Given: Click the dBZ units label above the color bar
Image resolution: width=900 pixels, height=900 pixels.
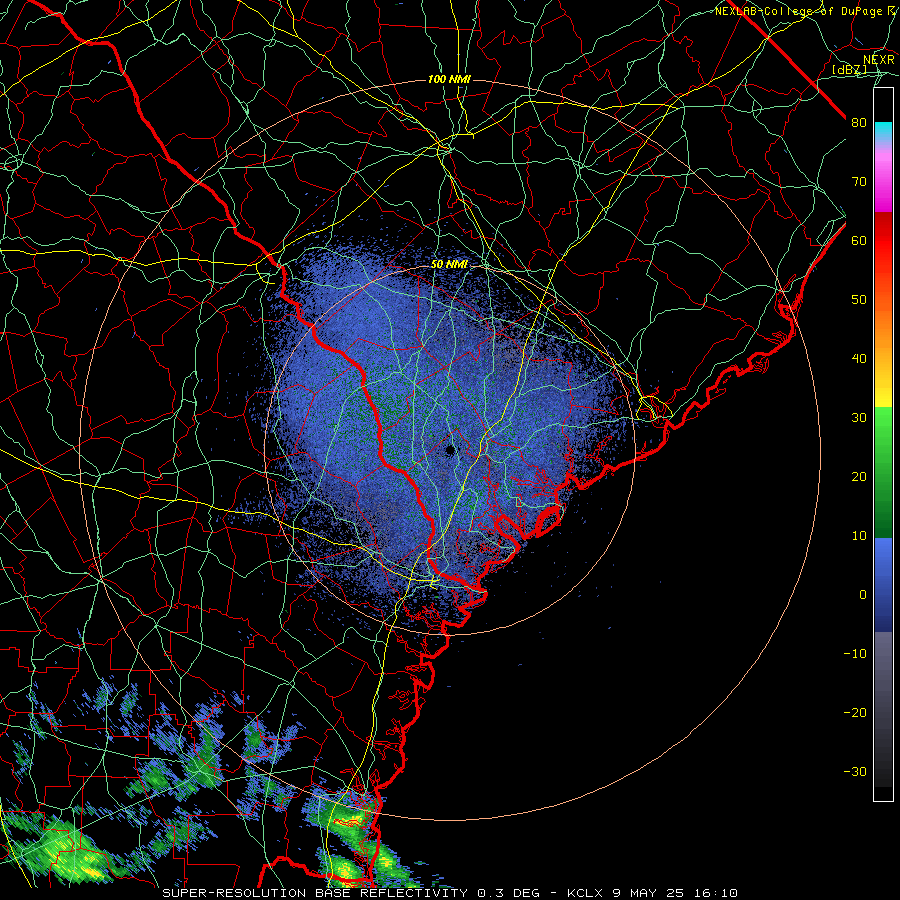Looking at the screenshot, I should (x=849, y=69).
